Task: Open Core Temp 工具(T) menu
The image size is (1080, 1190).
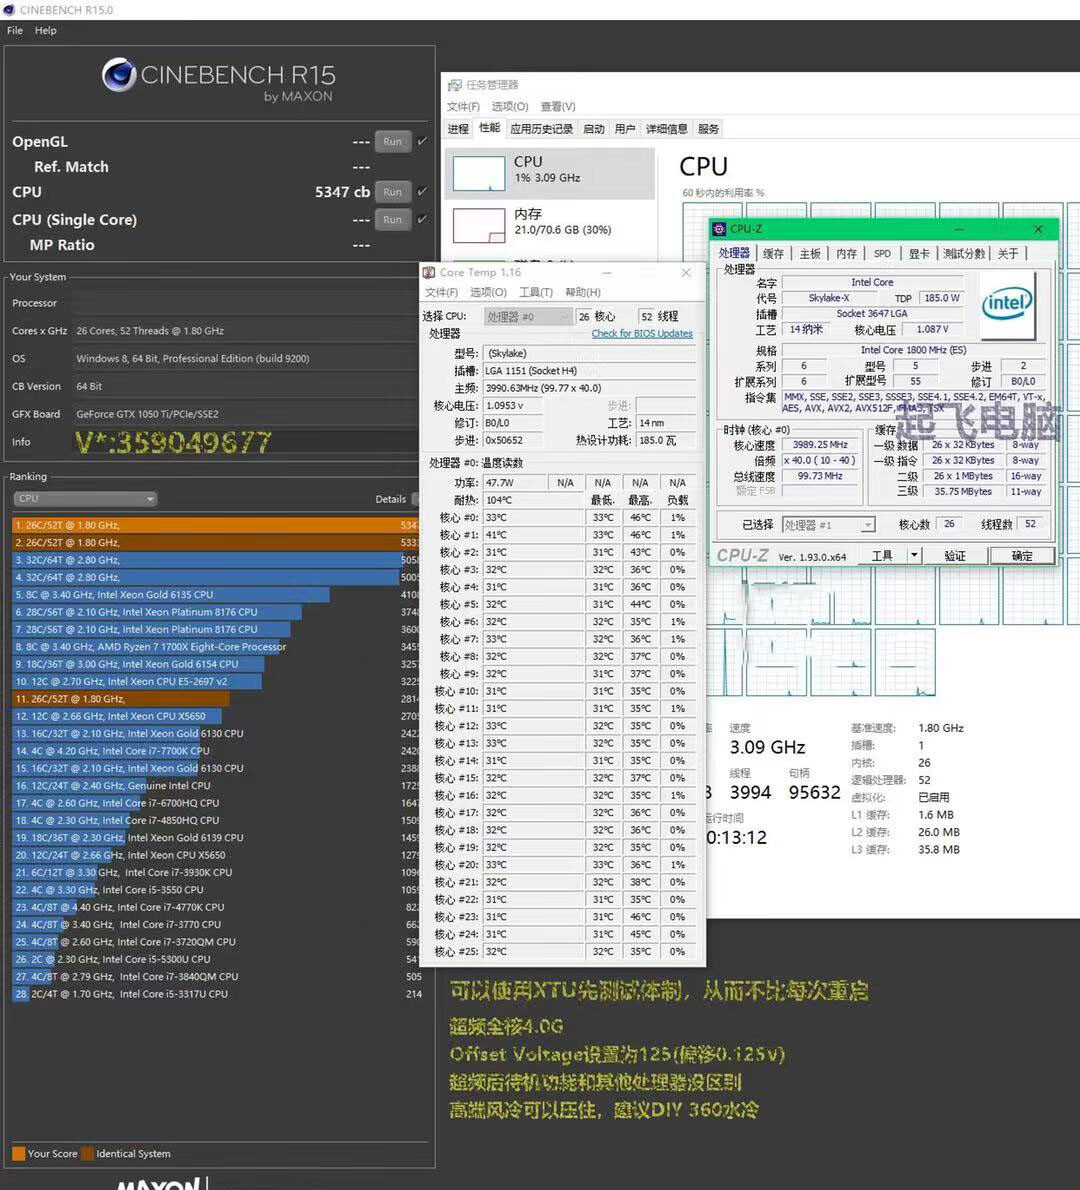Action: click(x=536, y=292)
